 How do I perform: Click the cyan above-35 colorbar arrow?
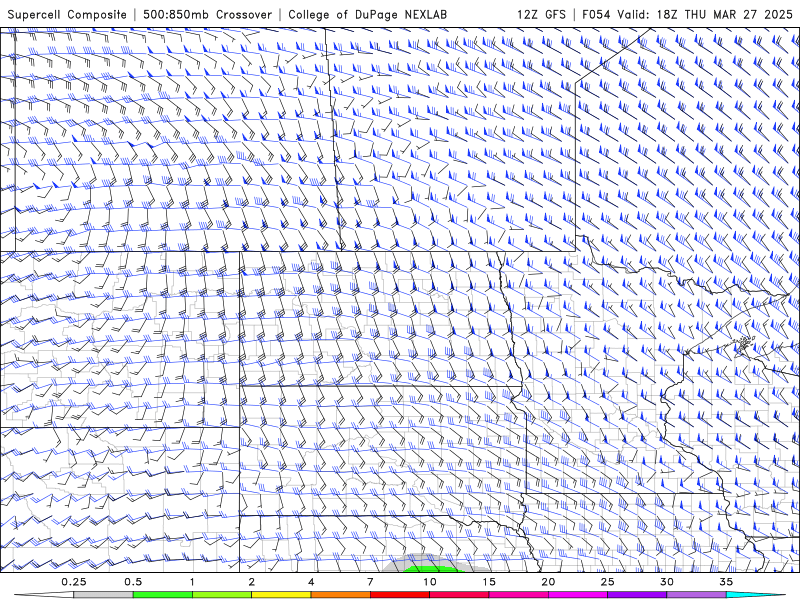pos(755,595)
